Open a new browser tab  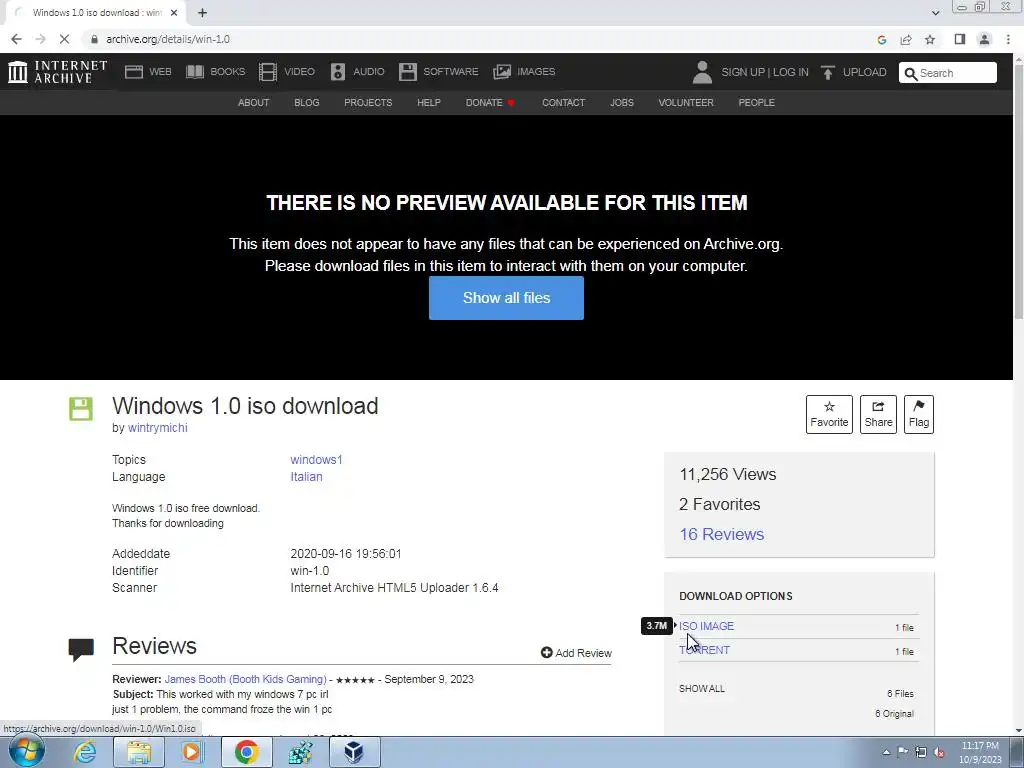tap(202, 12)
